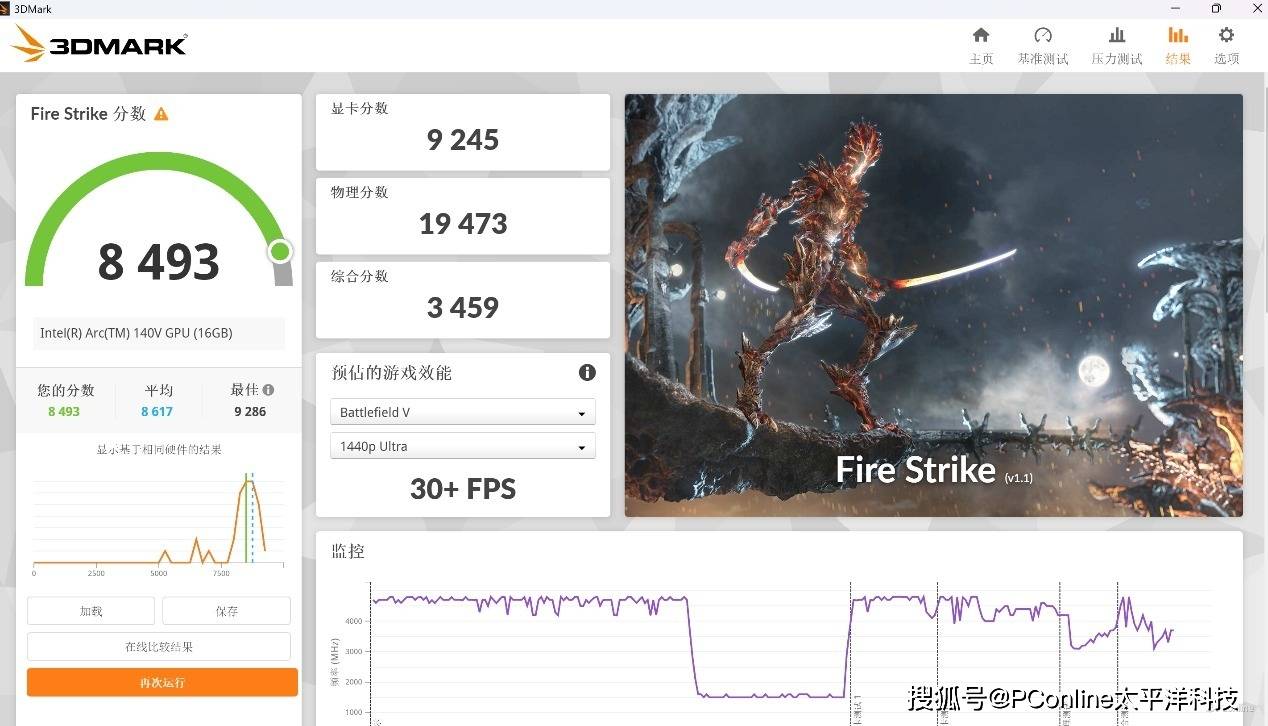Click the 30+ FPS estimate text
Screen dimensions: 1268x726
(x=462, y=489)
